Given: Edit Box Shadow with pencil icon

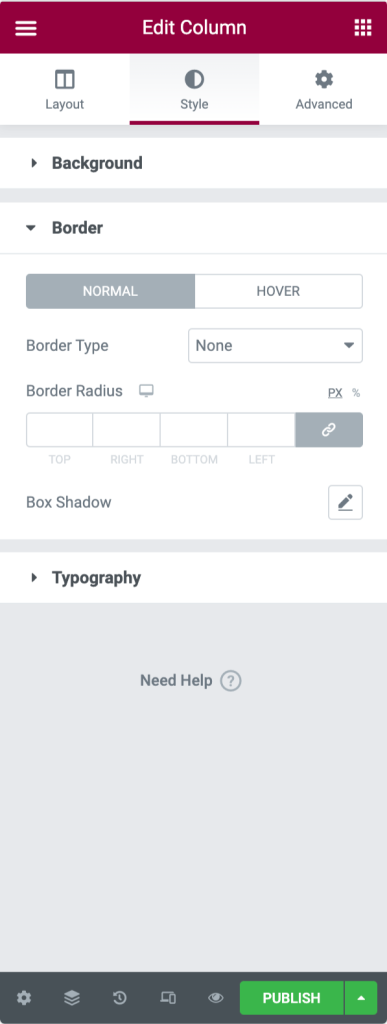Looking at the screenshot, I should click(x=345, y=502).
